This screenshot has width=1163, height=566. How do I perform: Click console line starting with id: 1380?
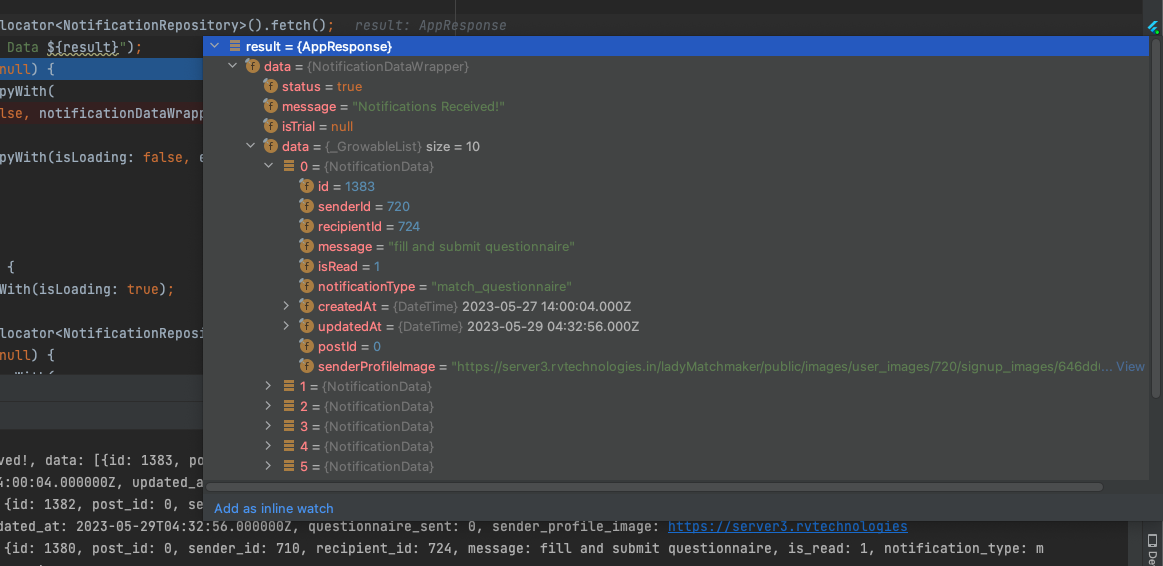point(524,549)
